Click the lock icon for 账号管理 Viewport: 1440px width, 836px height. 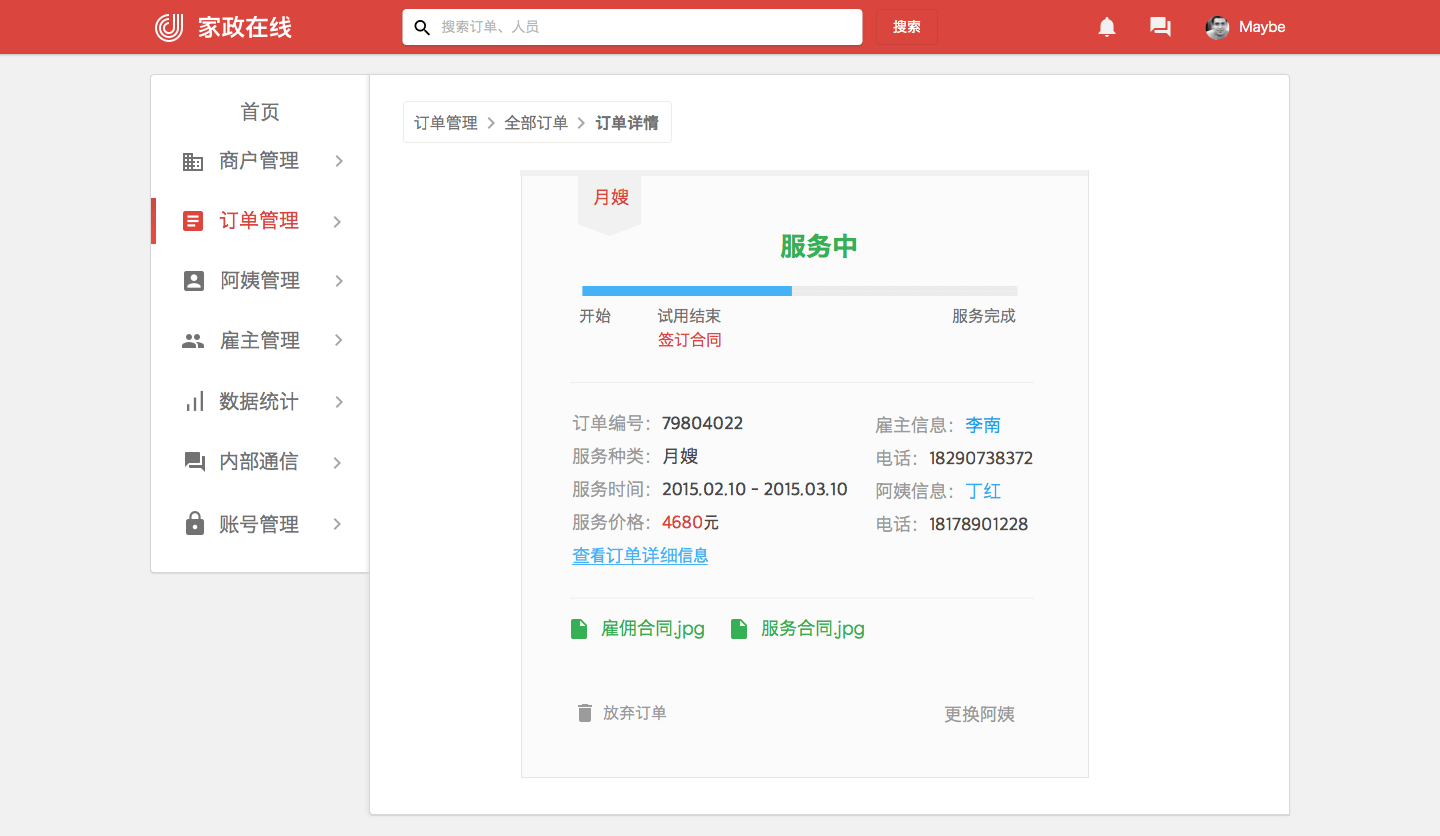click(x=194, y=524)
